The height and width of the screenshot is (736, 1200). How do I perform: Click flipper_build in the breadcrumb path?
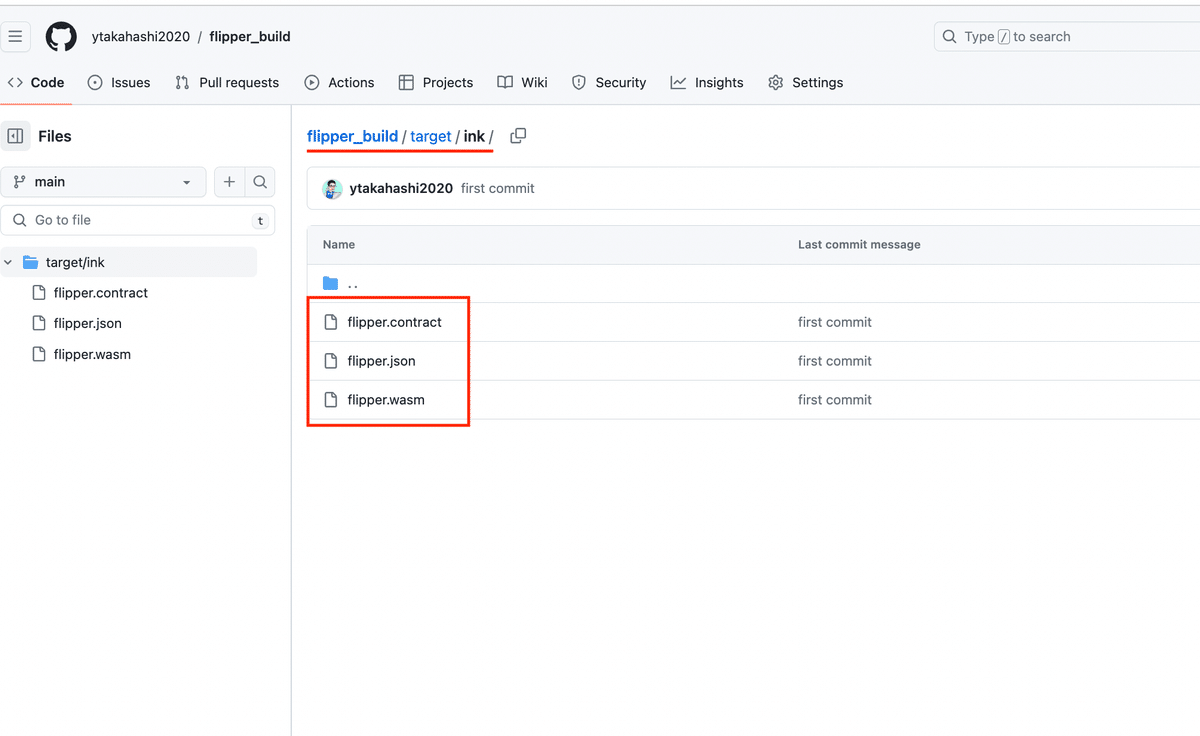tap(353, 136)
